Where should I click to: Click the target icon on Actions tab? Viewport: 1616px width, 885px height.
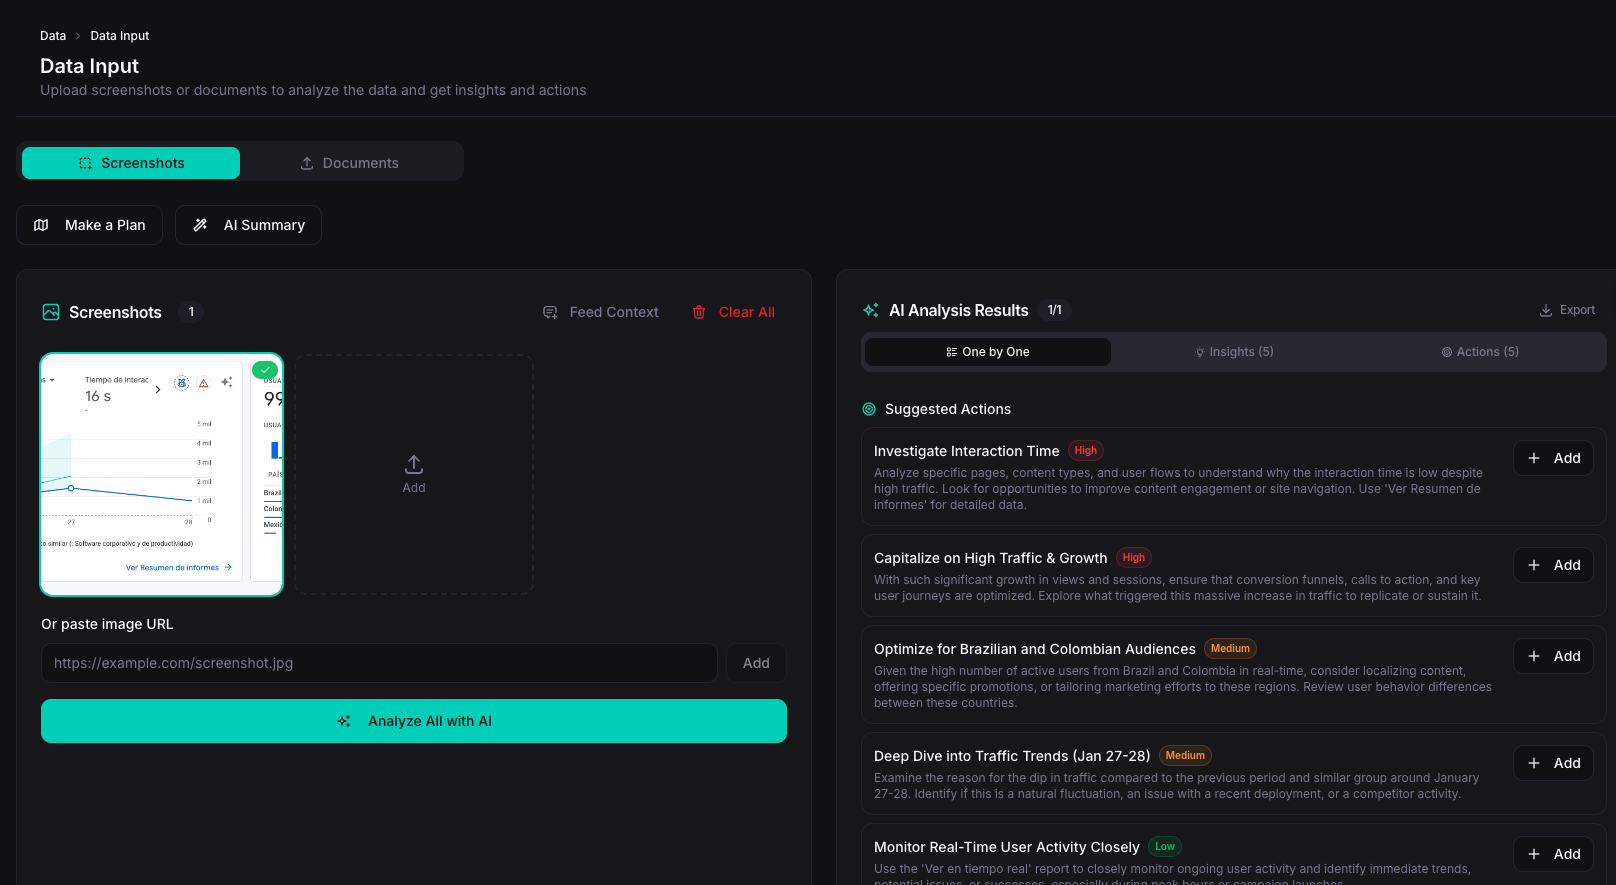pyautogui.click(x=1447, y=352)
